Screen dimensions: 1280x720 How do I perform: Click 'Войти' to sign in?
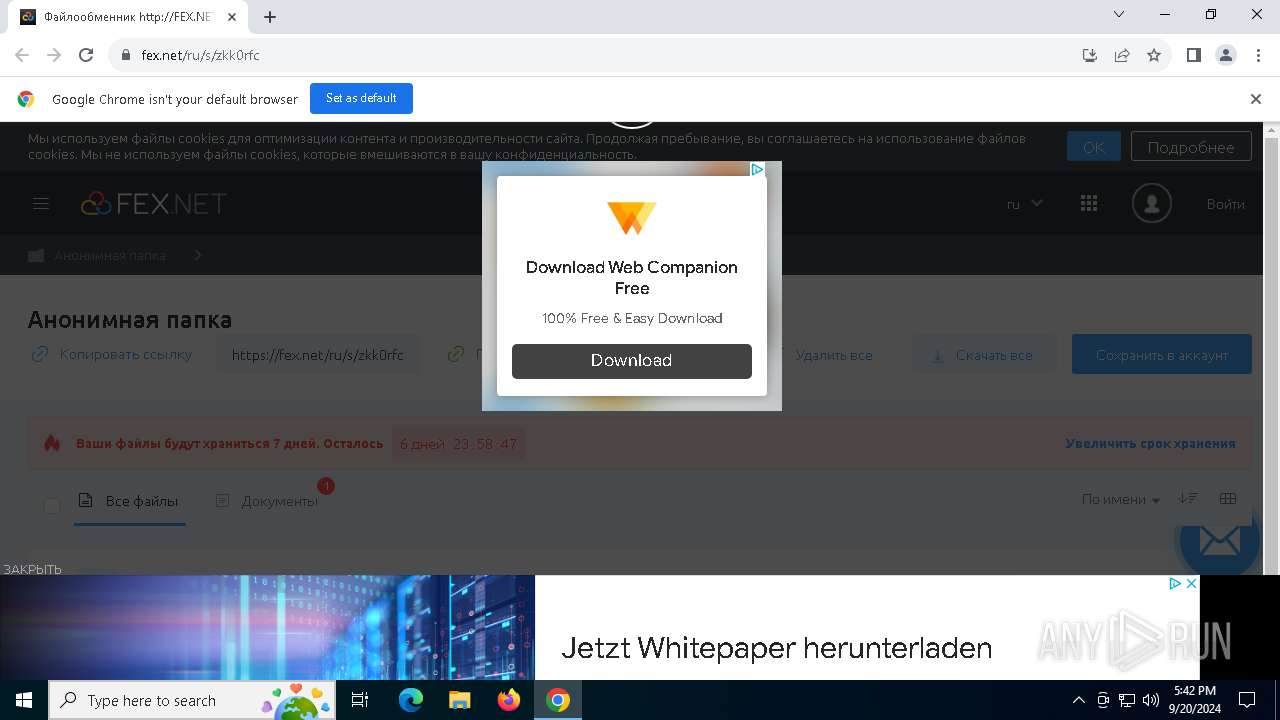1226,204
